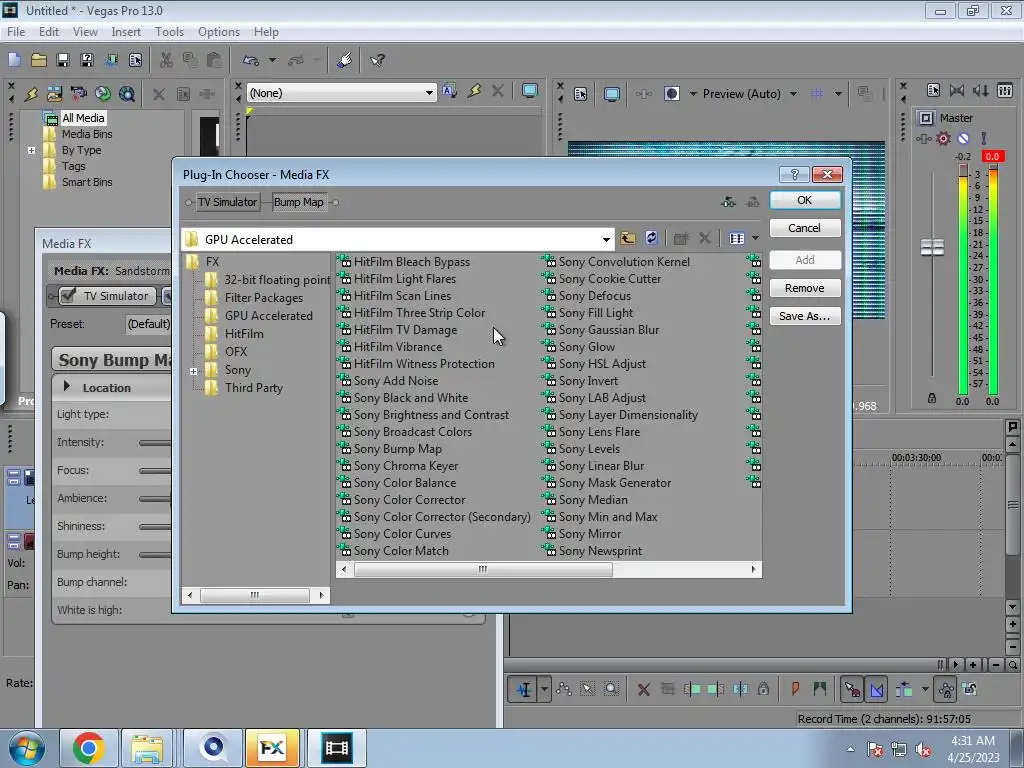
Task: Toggle the Enable Snapping timeline icon
Action: [x=852, y=689]
